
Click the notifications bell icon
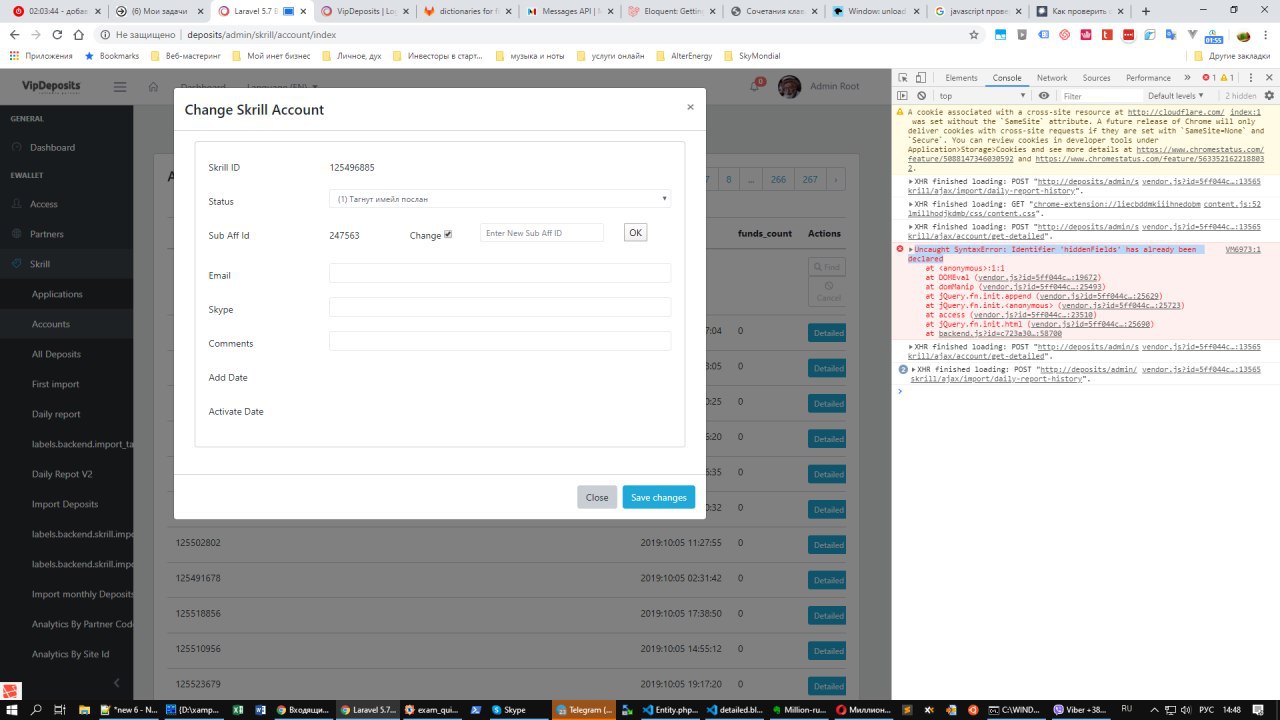[755, 87]
